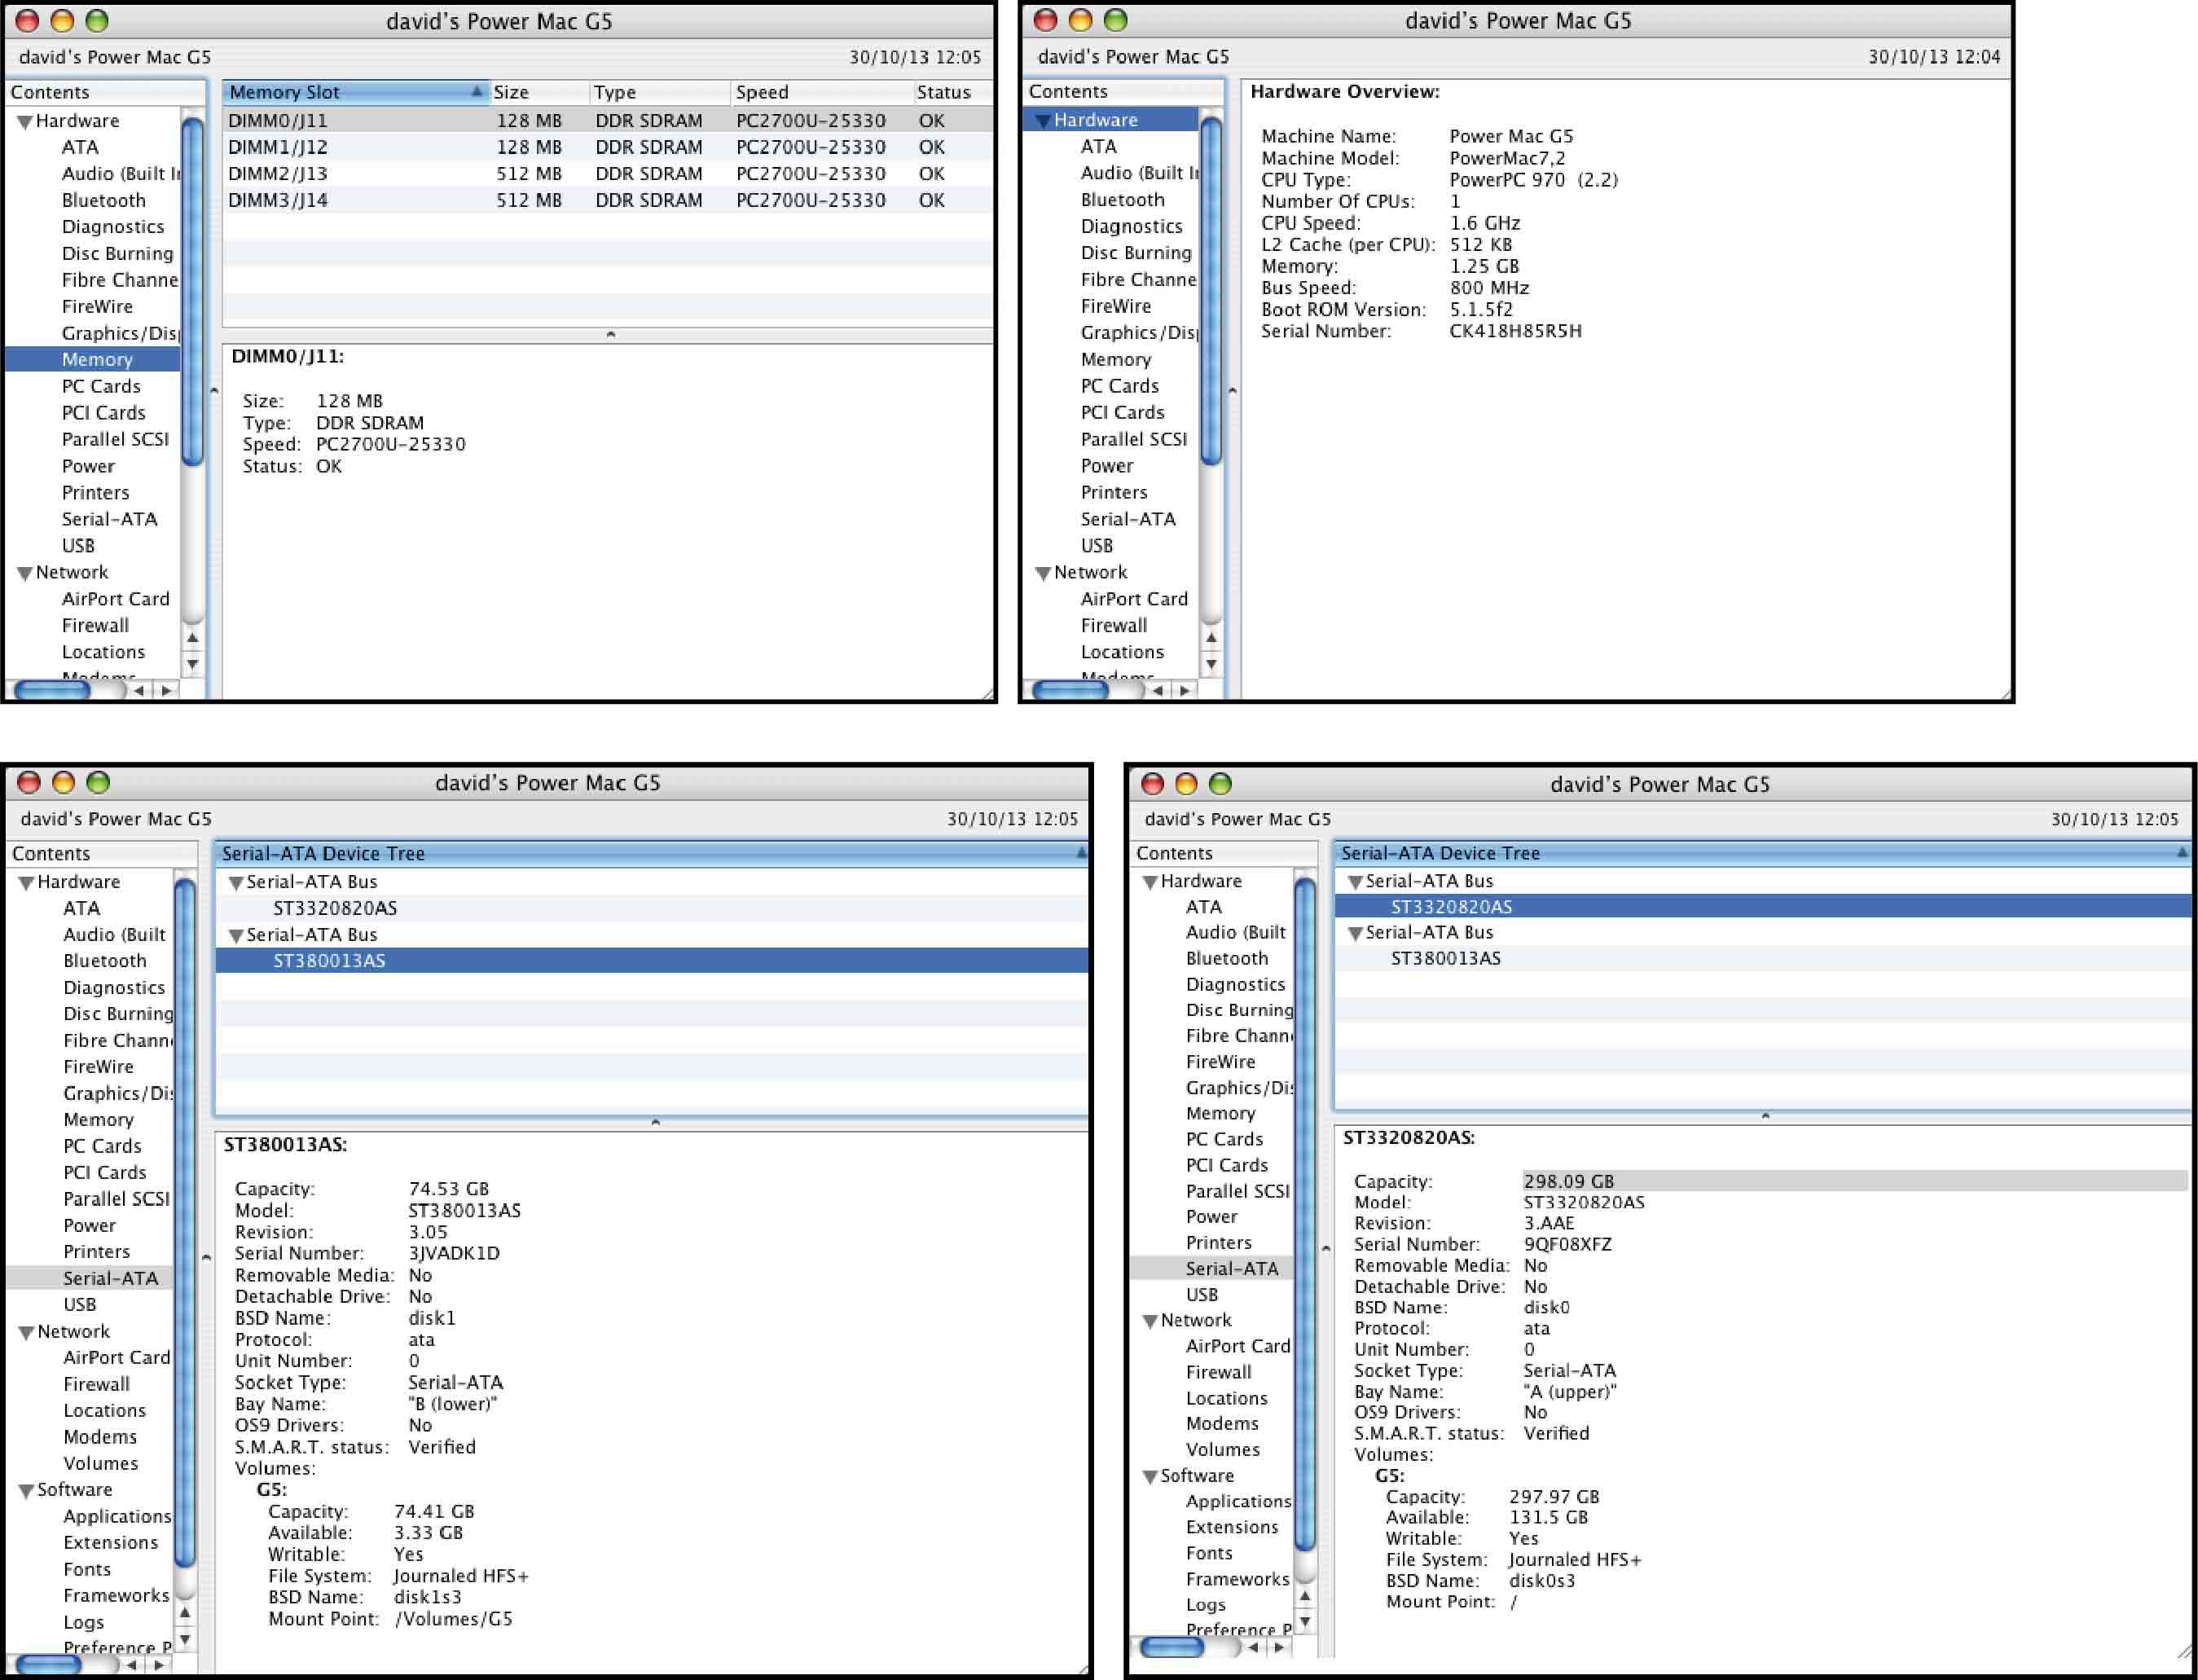Open Fonts in ST3320820AS-selected window sidebar

[1208, 1553]
